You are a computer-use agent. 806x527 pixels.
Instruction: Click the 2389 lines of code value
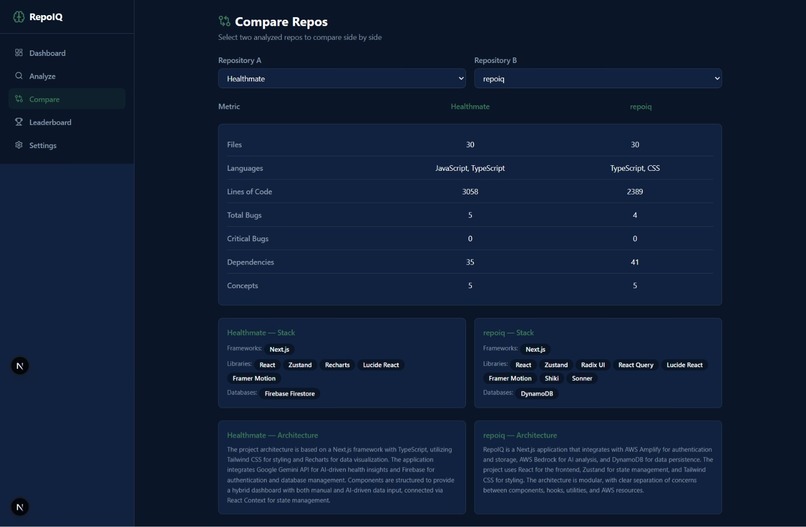tap(635, 191)
